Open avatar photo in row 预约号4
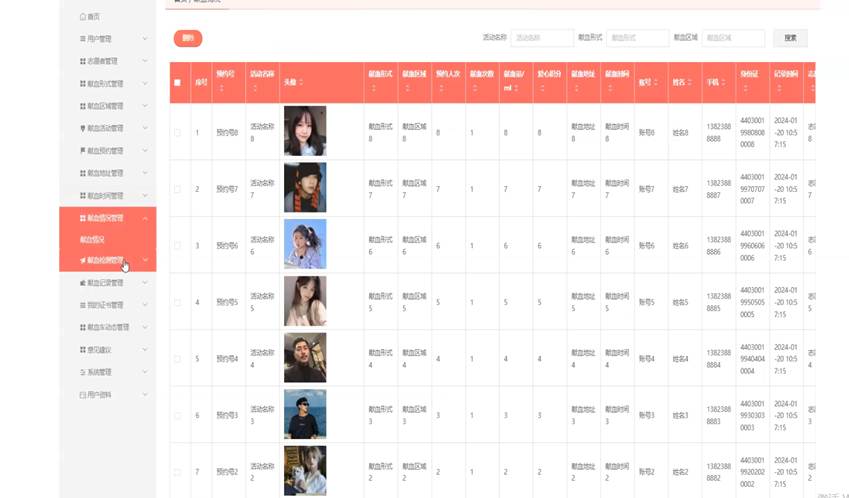This screenshot has height=498, width=849. click(305, 357)
